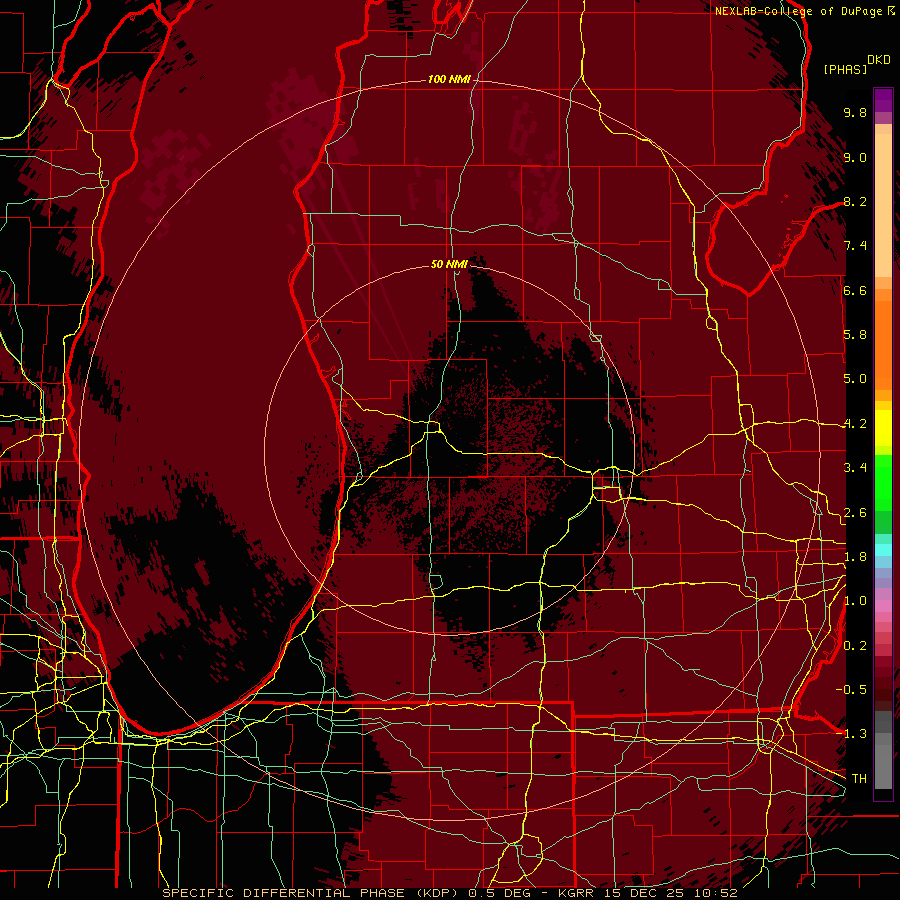The image size is (900, 900).
Task: Click the 0.2 scale value
Action: point(855,646)
